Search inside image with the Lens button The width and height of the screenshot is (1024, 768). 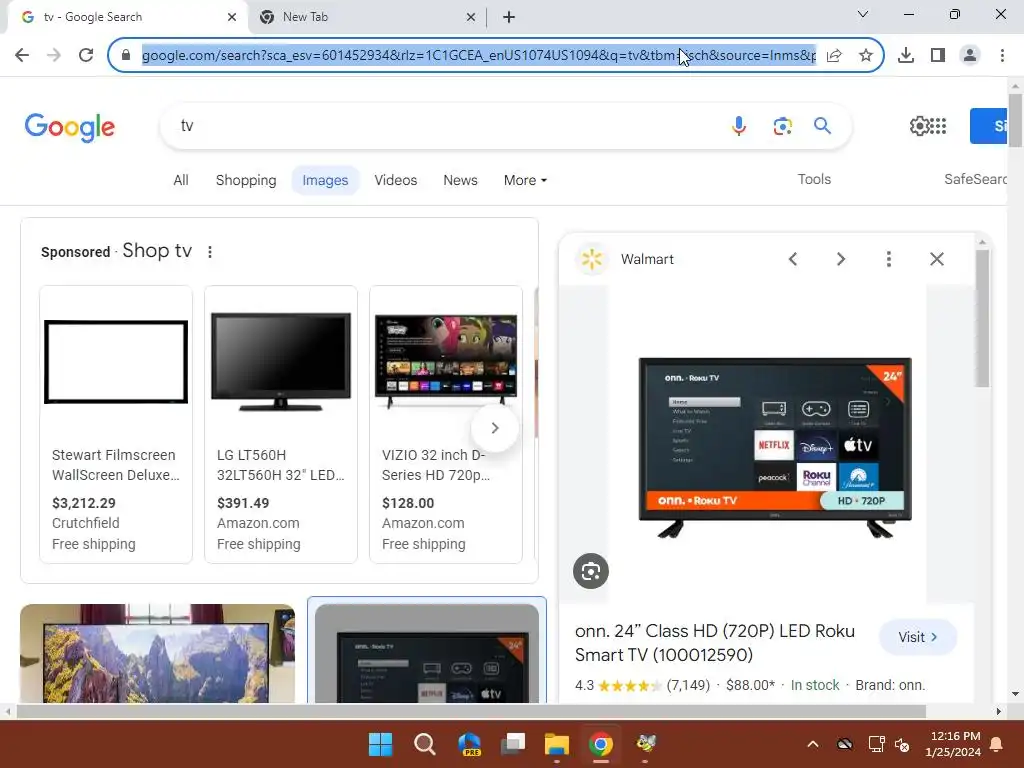[x=590, y=571]
